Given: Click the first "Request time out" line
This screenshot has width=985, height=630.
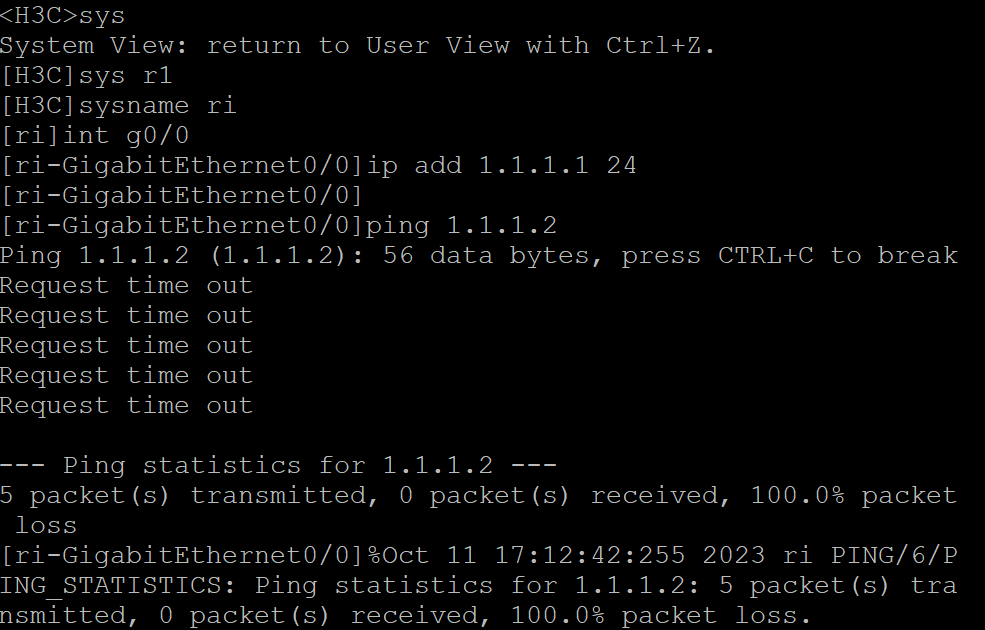Looking at the screenshot, I should (x=126, y=286).
